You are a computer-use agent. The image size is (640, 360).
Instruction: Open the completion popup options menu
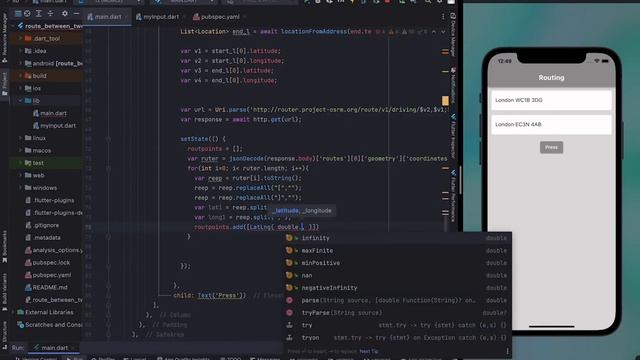507,351
